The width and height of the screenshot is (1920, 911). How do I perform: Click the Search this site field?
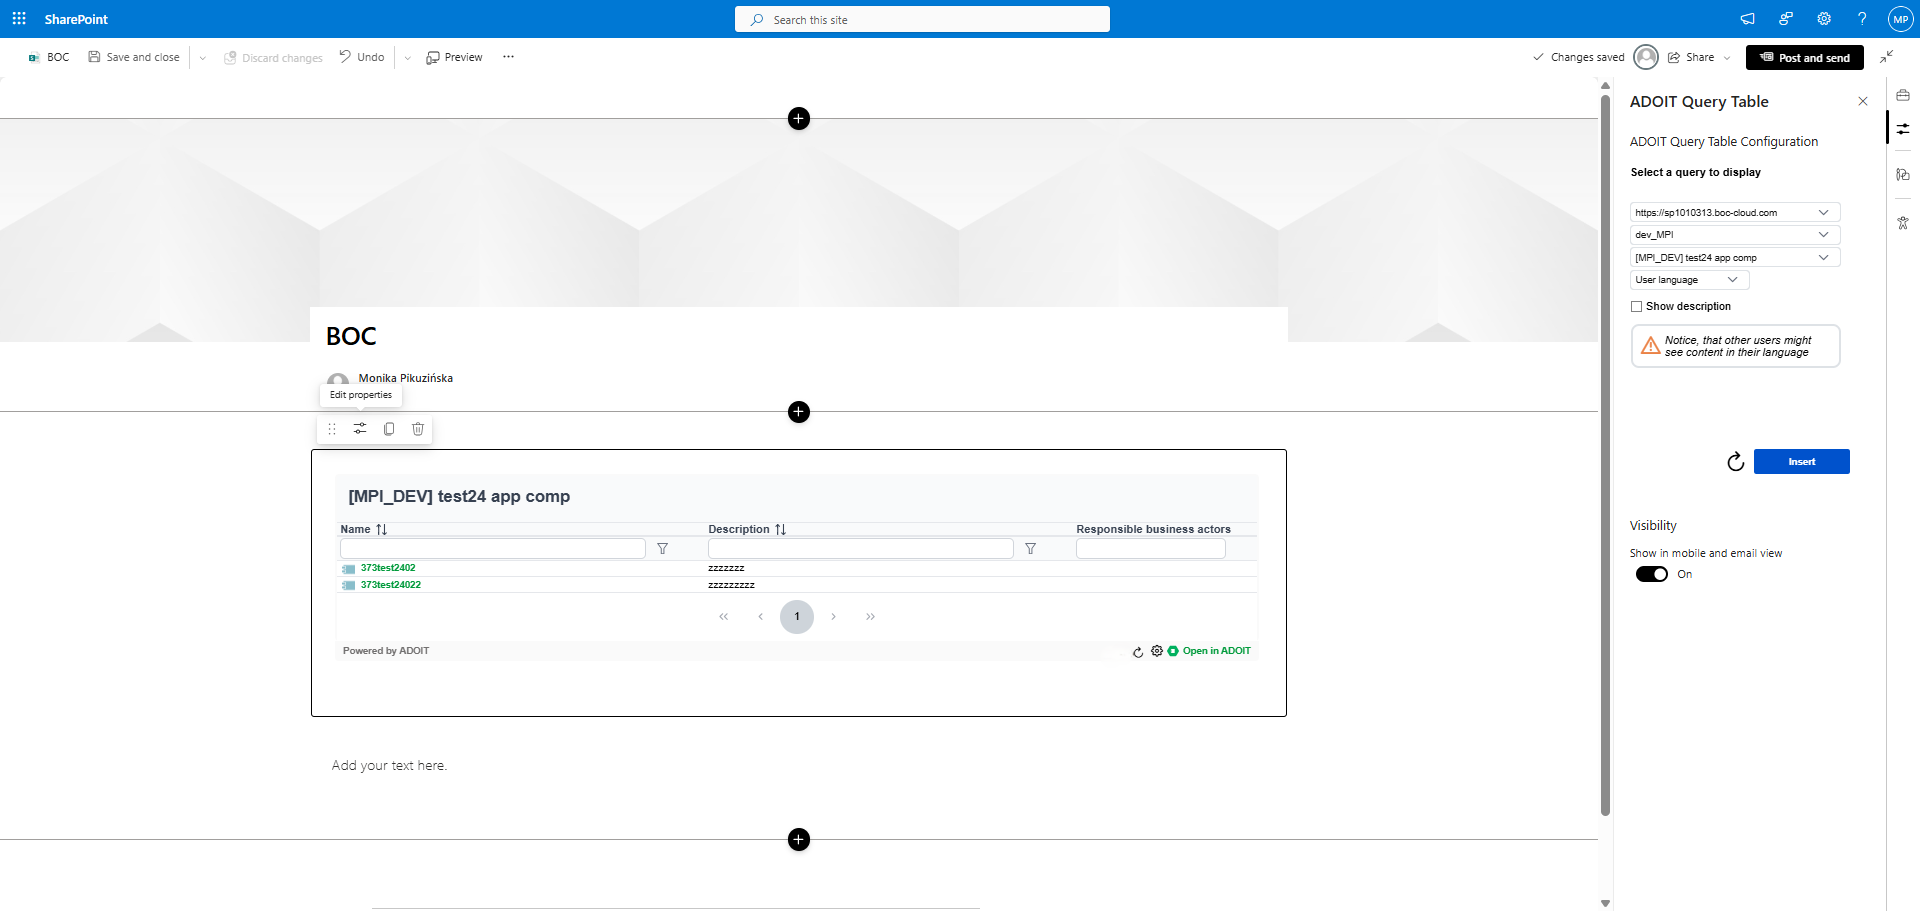point(922,20)
